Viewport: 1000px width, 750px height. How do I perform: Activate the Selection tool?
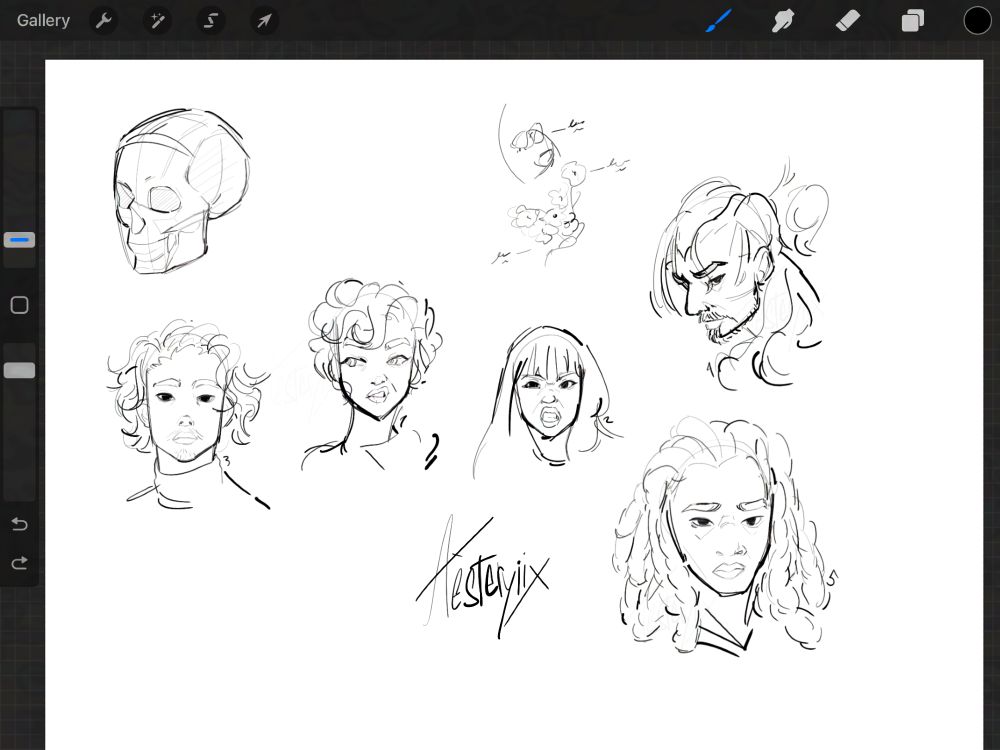(210, 21)
